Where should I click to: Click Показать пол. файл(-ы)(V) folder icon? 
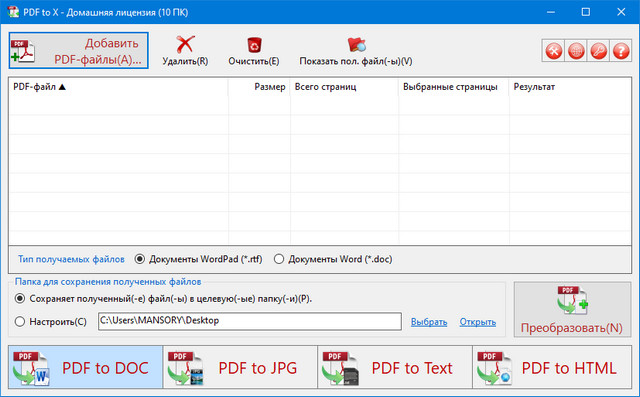tap(356, 45)
